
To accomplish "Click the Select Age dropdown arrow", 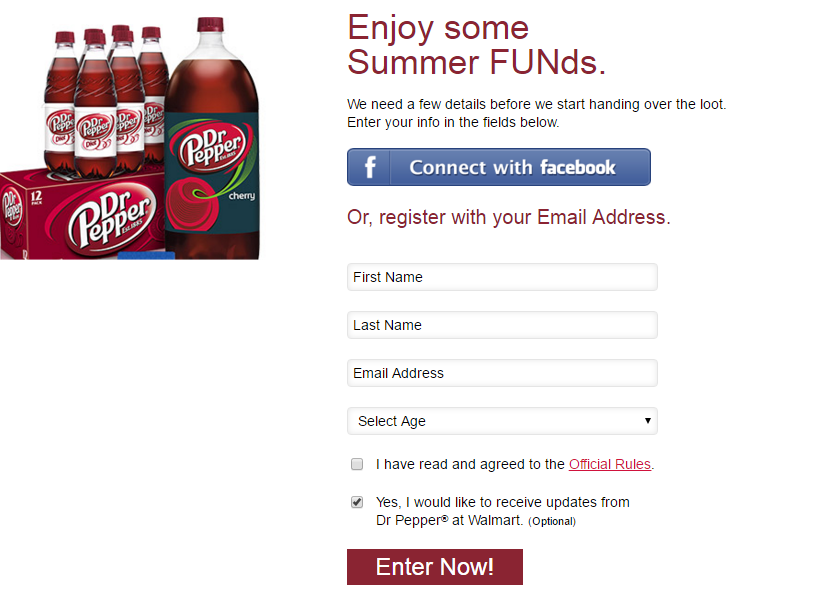I will 648,421.
